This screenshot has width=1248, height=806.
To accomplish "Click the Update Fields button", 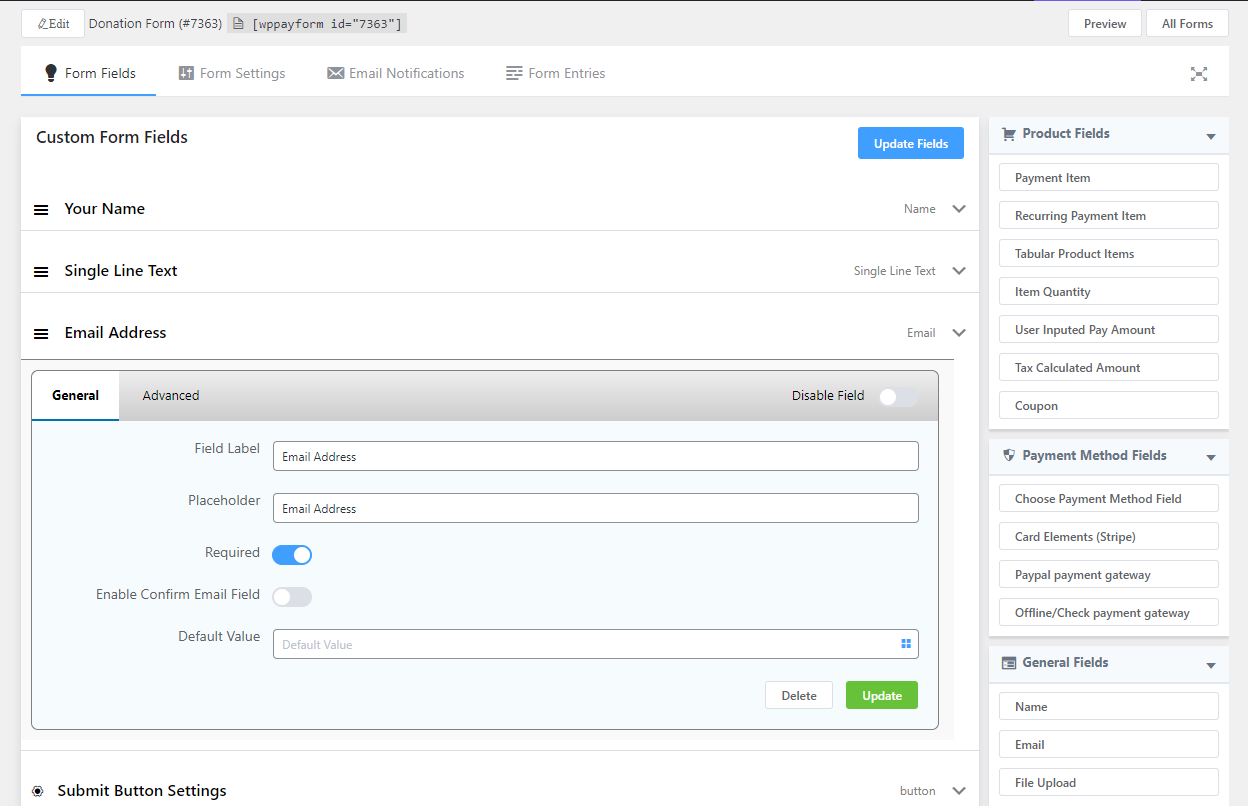I will point(910,142).
